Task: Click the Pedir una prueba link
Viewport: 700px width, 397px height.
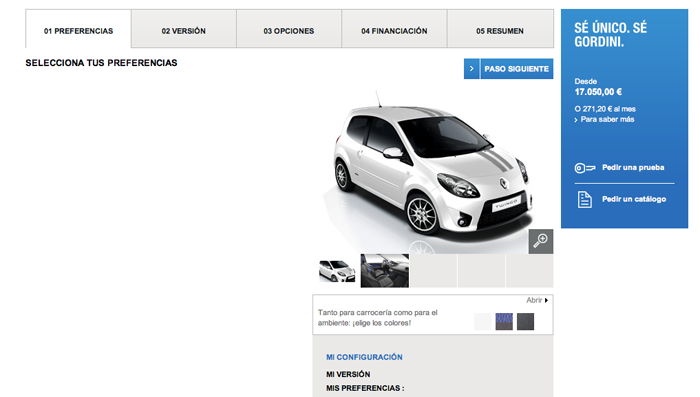Action: pyautogui.click(x=633, y=167)
